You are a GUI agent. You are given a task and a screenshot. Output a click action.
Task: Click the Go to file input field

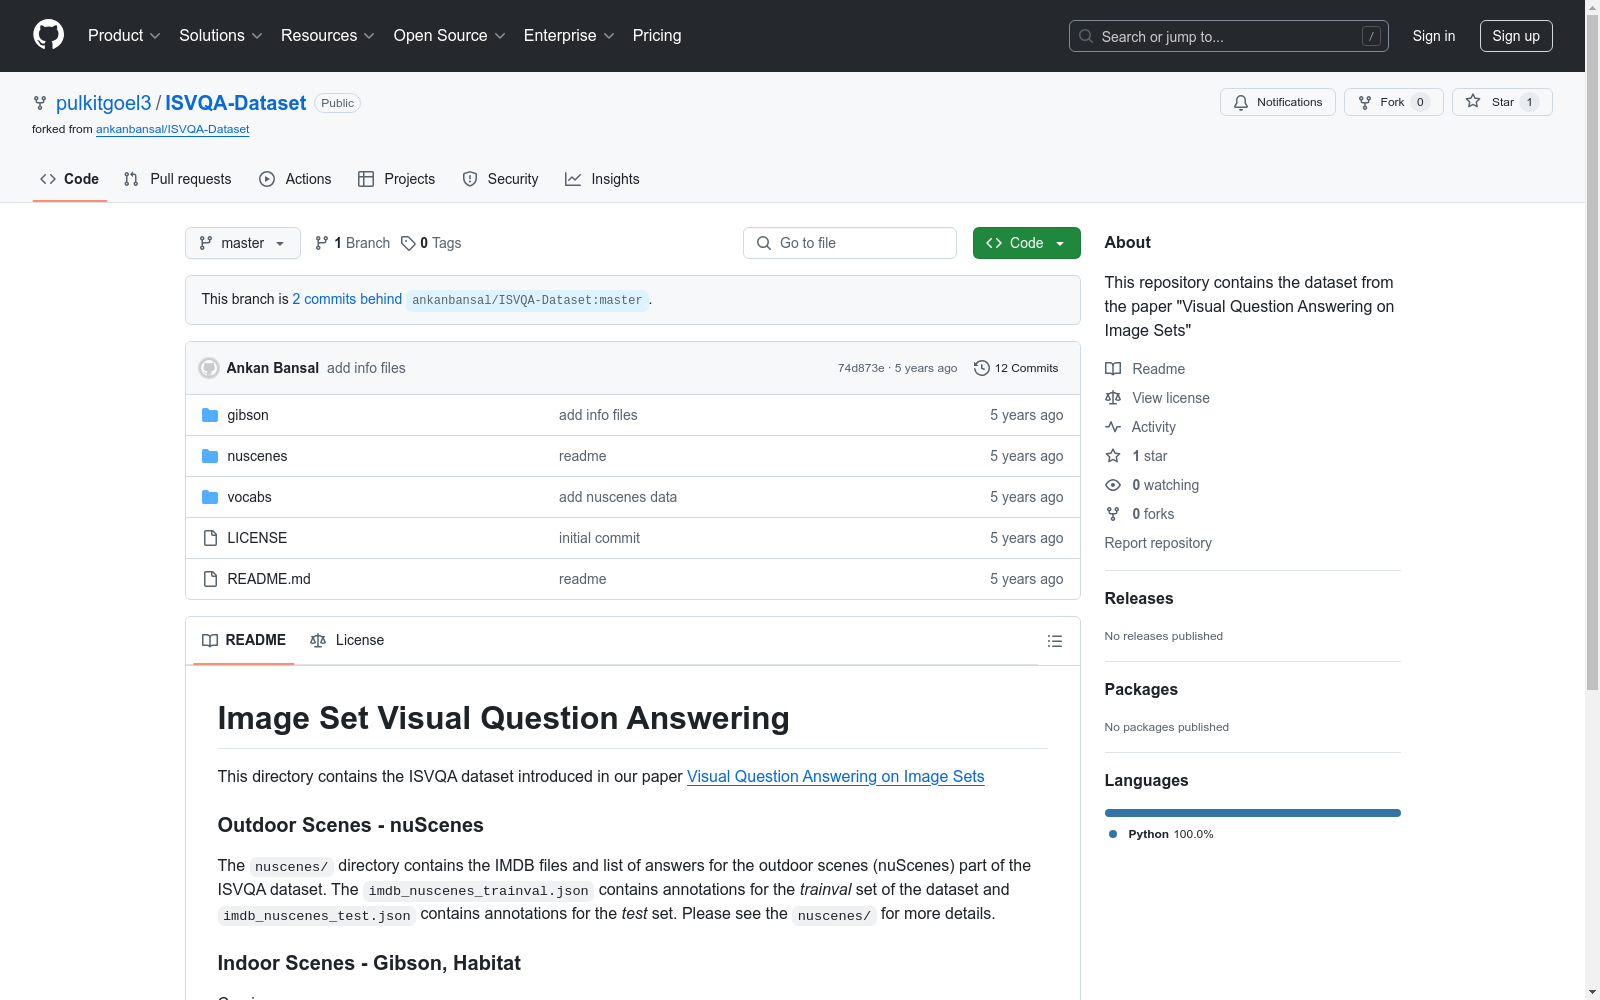[850, 243]
